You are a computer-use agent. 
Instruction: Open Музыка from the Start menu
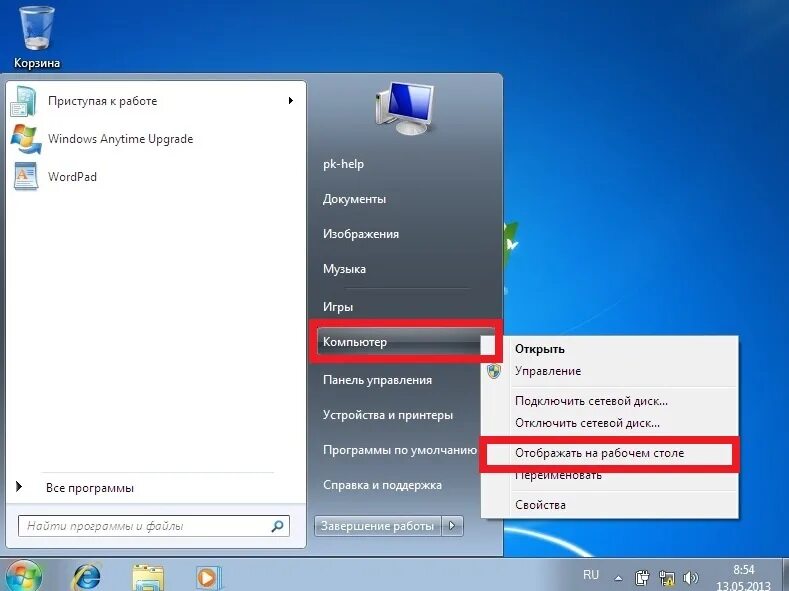(344, 269)
